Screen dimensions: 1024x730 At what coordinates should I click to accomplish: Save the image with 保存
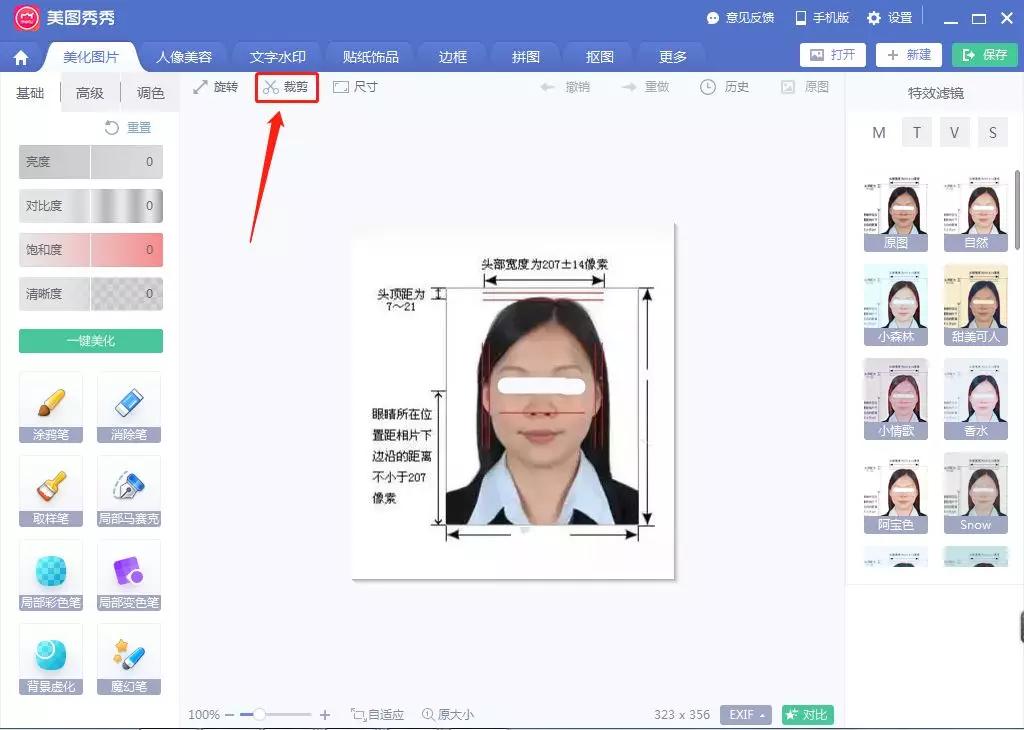[x=985, y=55]
